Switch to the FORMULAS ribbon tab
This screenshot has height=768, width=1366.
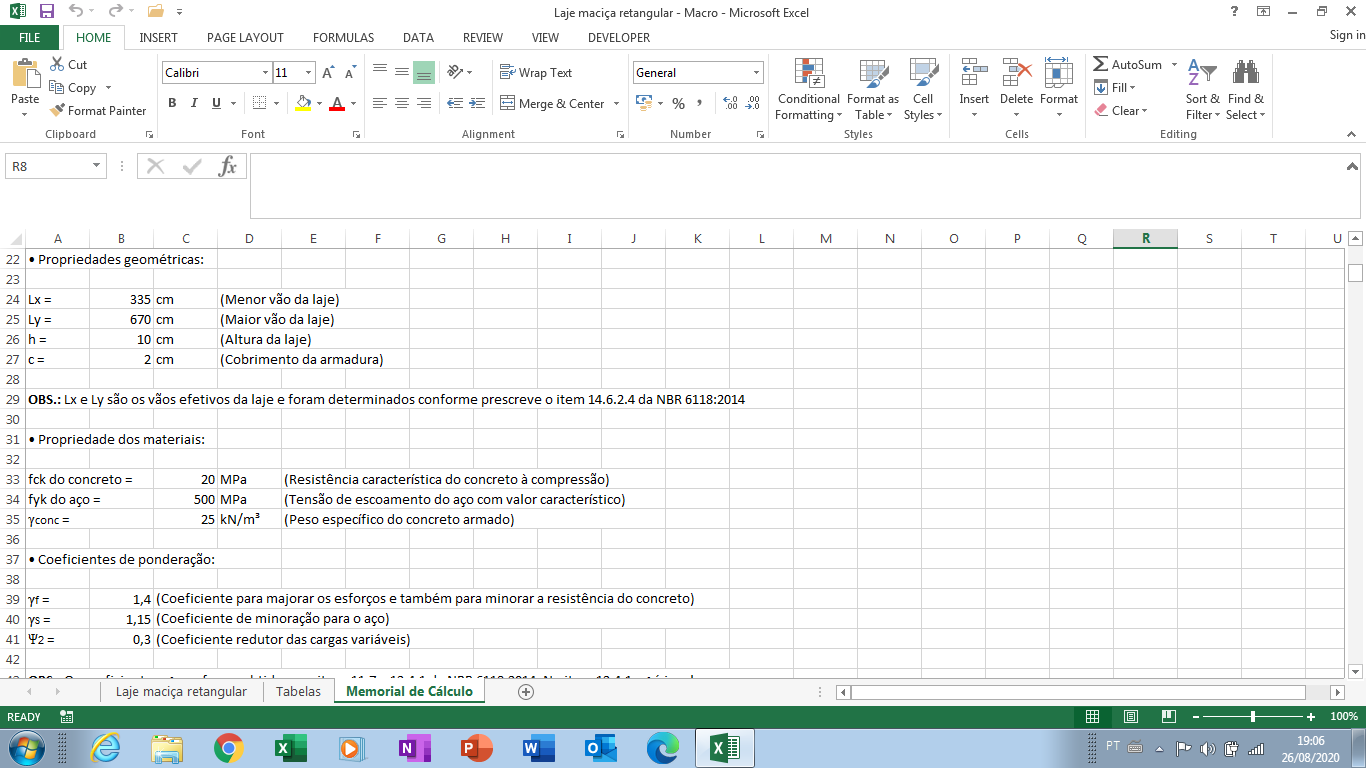tap(343, 37)
